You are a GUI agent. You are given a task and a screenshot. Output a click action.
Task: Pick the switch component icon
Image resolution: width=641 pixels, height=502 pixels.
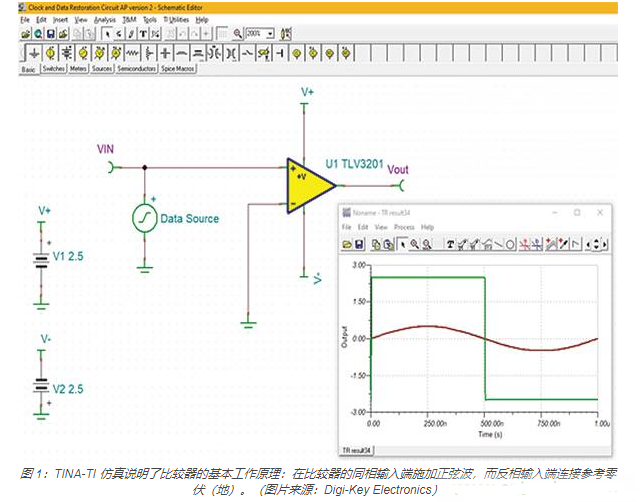tap(247, 53)
